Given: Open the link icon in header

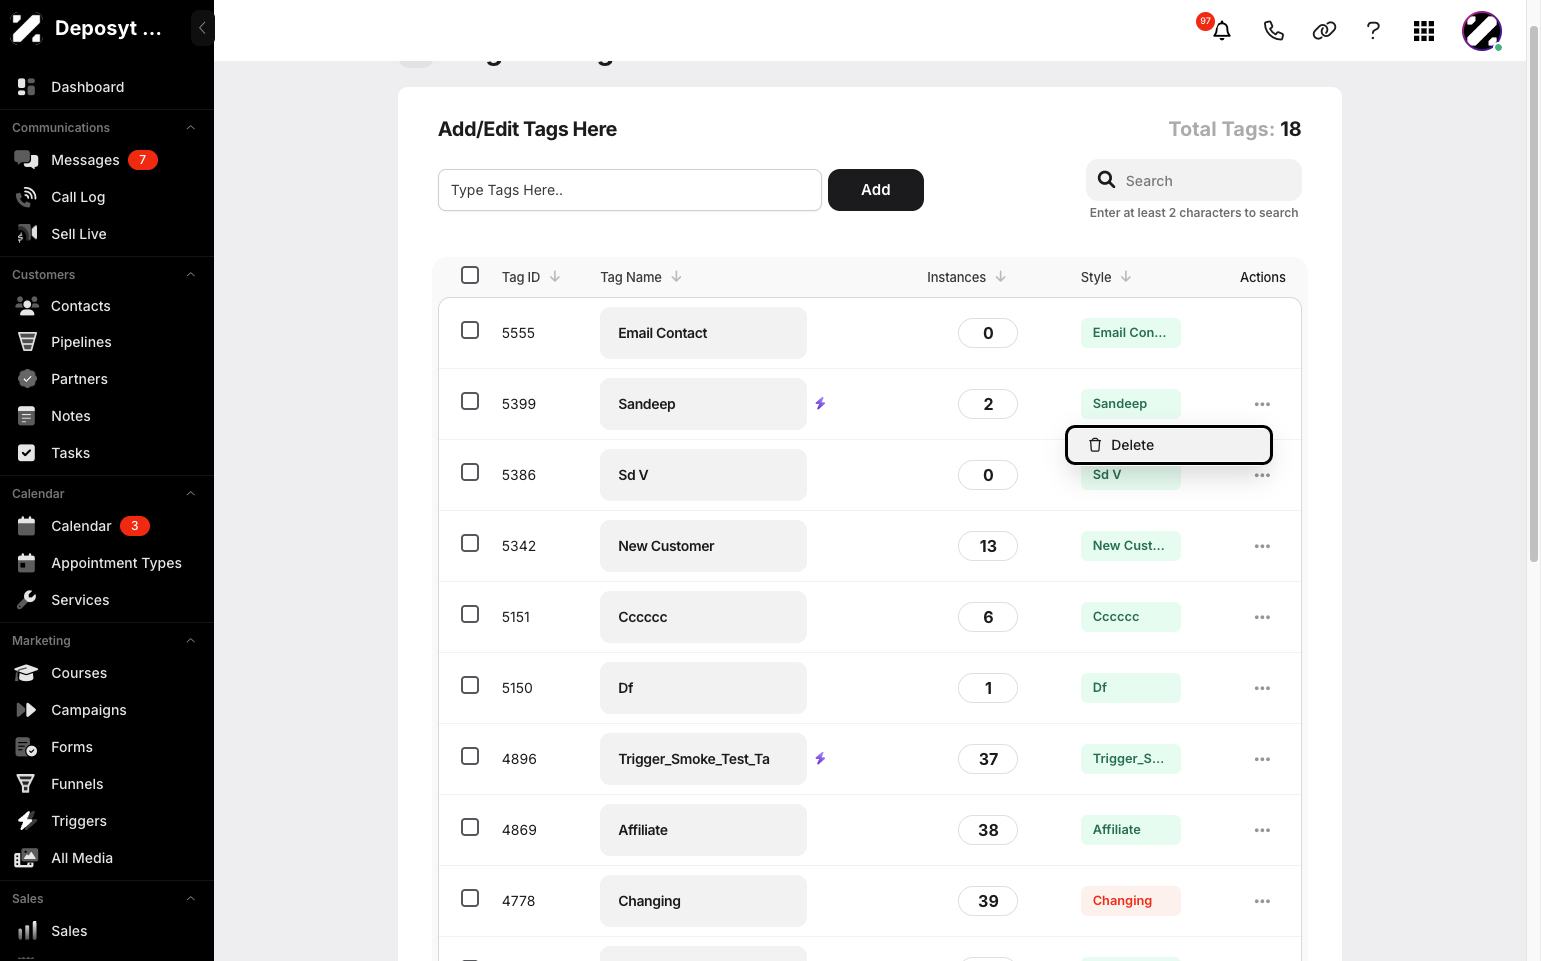Looking at the screenshot, I should (1324, 31).
